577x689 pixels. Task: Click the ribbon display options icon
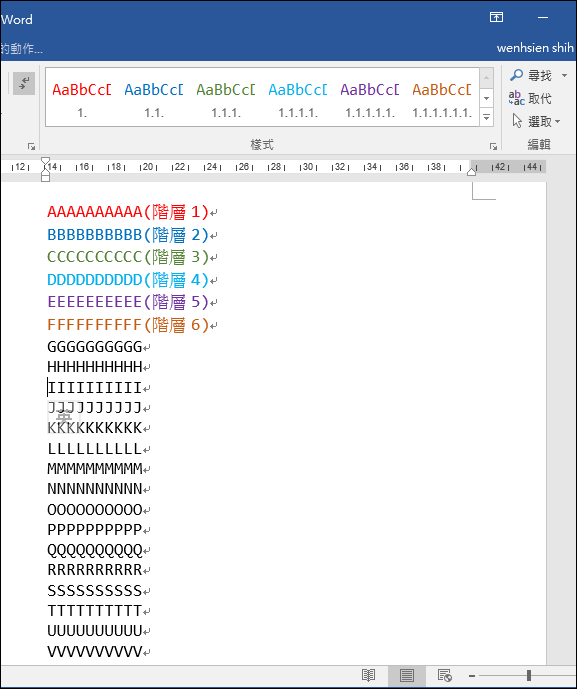point(497,17)
